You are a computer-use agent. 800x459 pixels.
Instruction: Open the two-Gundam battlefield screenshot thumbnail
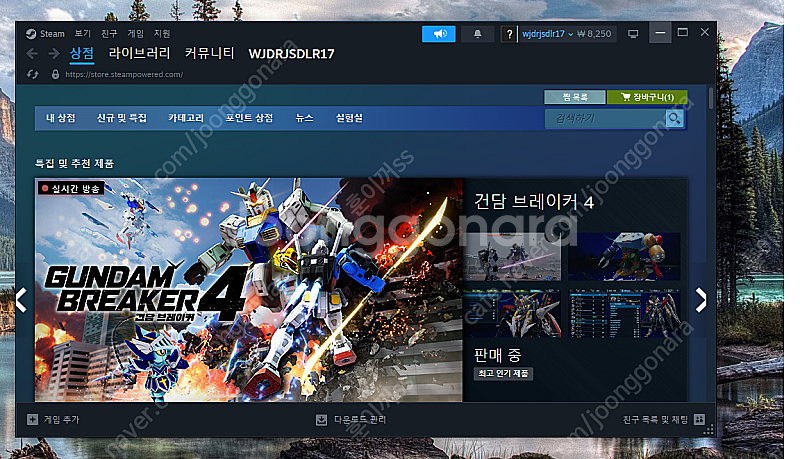pyautogui.click(x=512, y=257)
